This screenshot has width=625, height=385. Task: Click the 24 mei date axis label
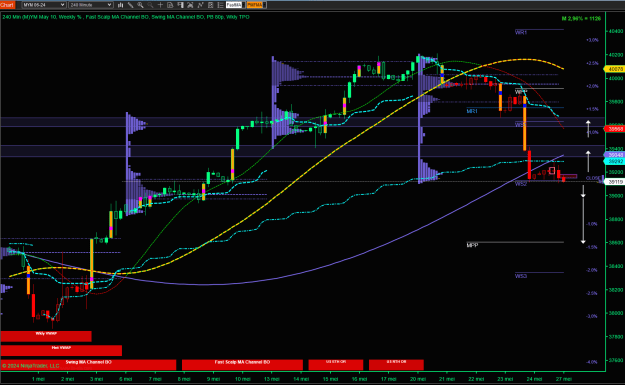(x=534, y=379)
